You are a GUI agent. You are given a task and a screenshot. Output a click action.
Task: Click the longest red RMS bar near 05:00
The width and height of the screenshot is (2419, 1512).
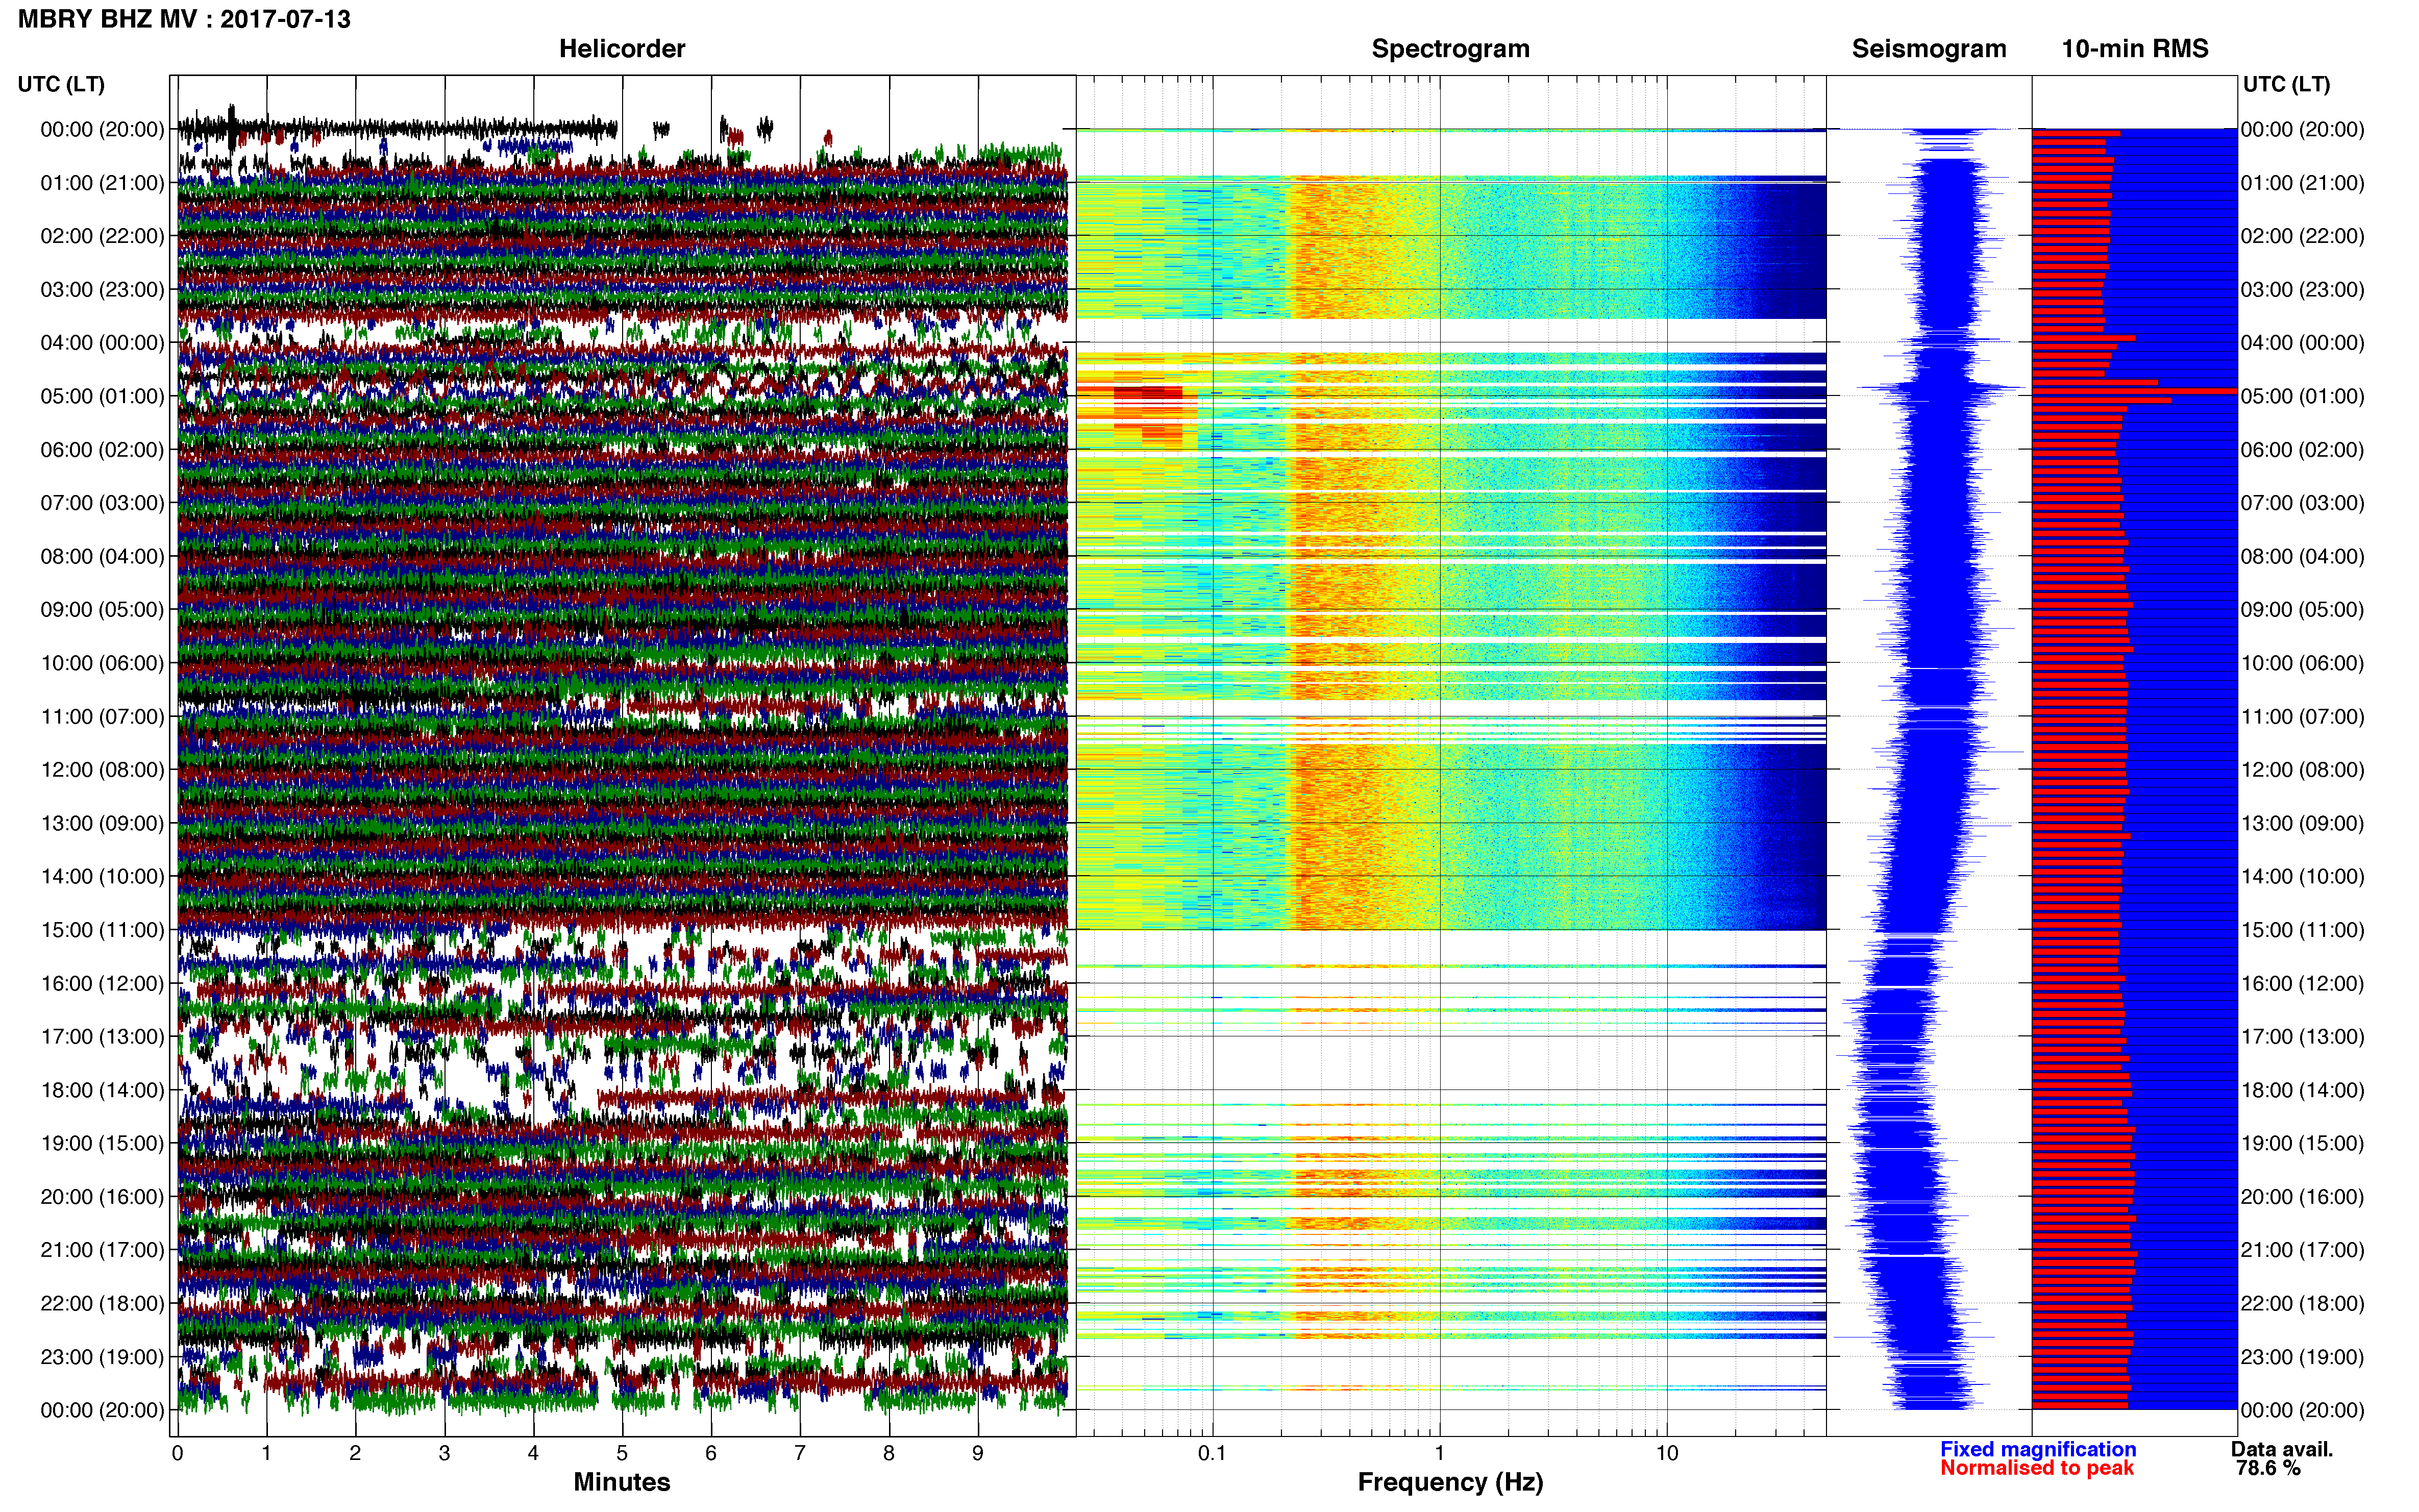click(2134, 391)
